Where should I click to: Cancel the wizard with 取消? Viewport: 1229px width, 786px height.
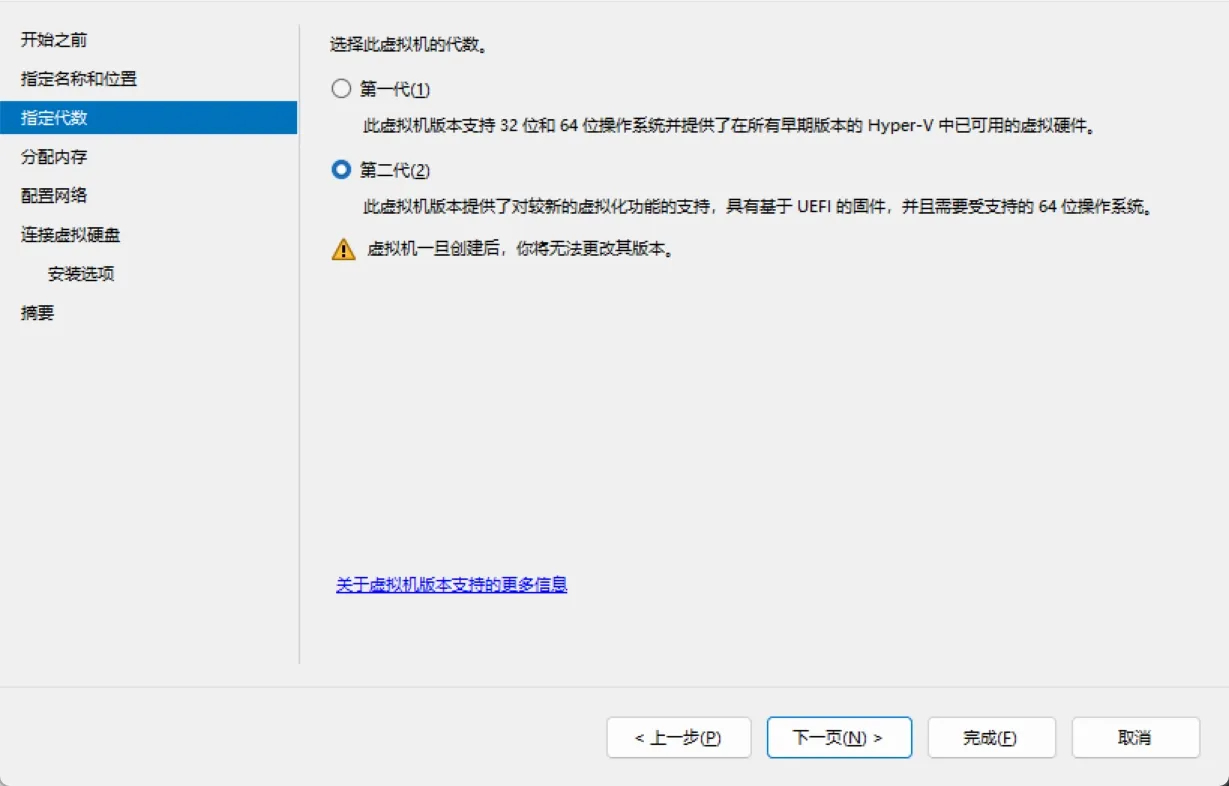[1135, 738]
